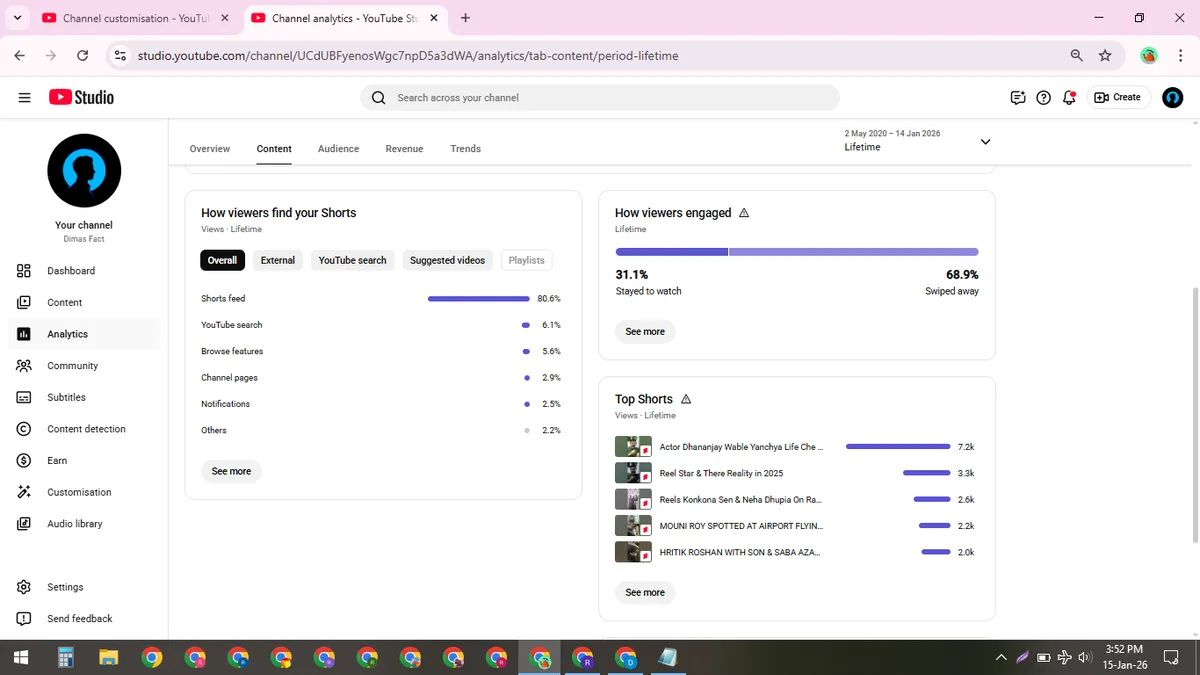
Task: Click the Stayed to watch engagement bar
Action: point(671,252)
